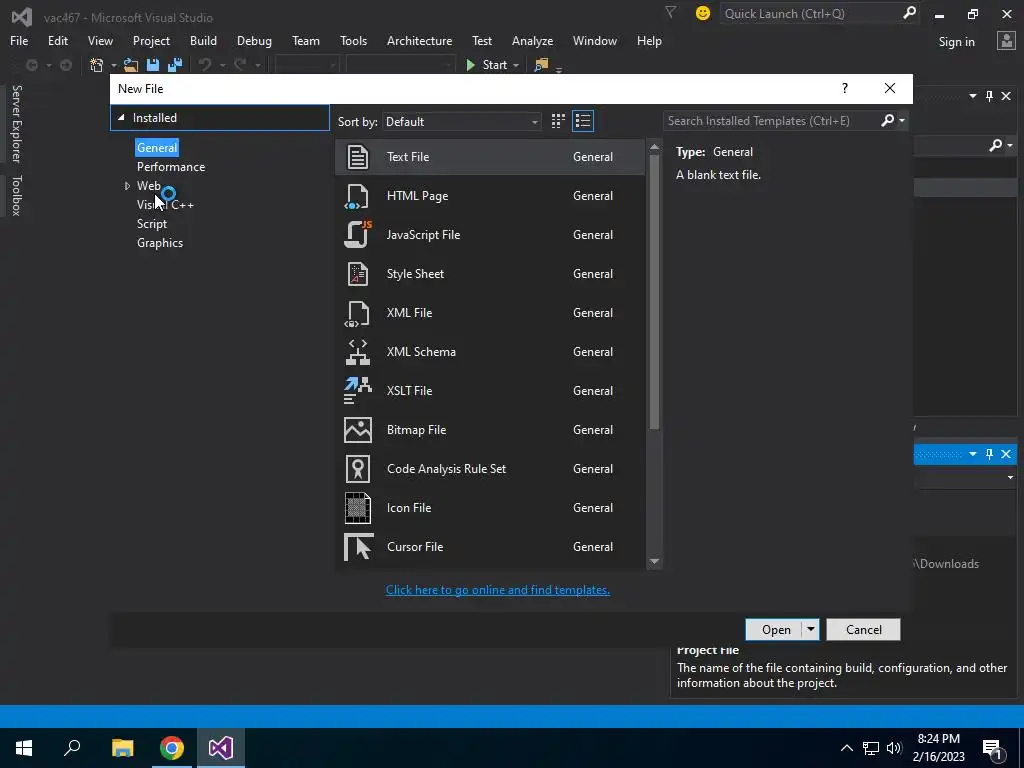The width and height of the screenshot is (1024, 768).
Task: Select the Bitmap File template icon
Action: point(358,430)
